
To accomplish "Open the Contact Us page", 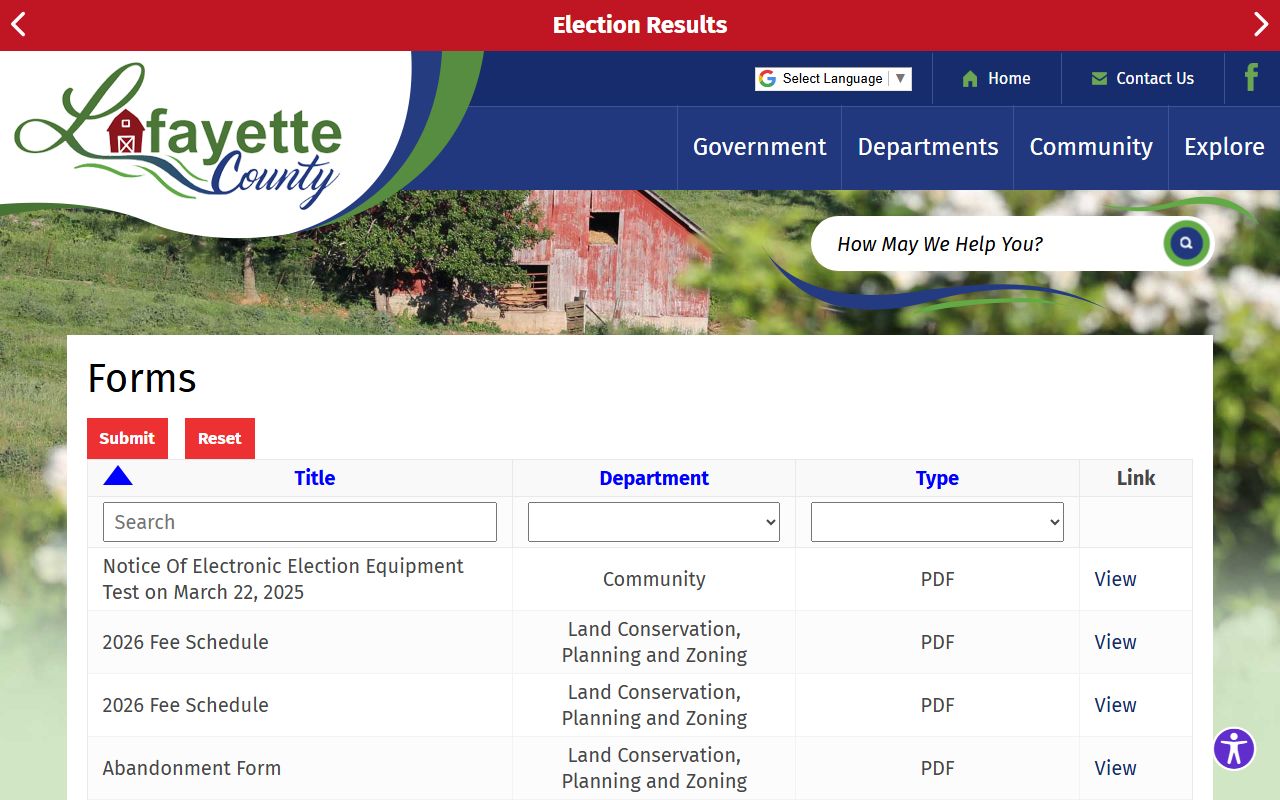I will [1142, 78].
